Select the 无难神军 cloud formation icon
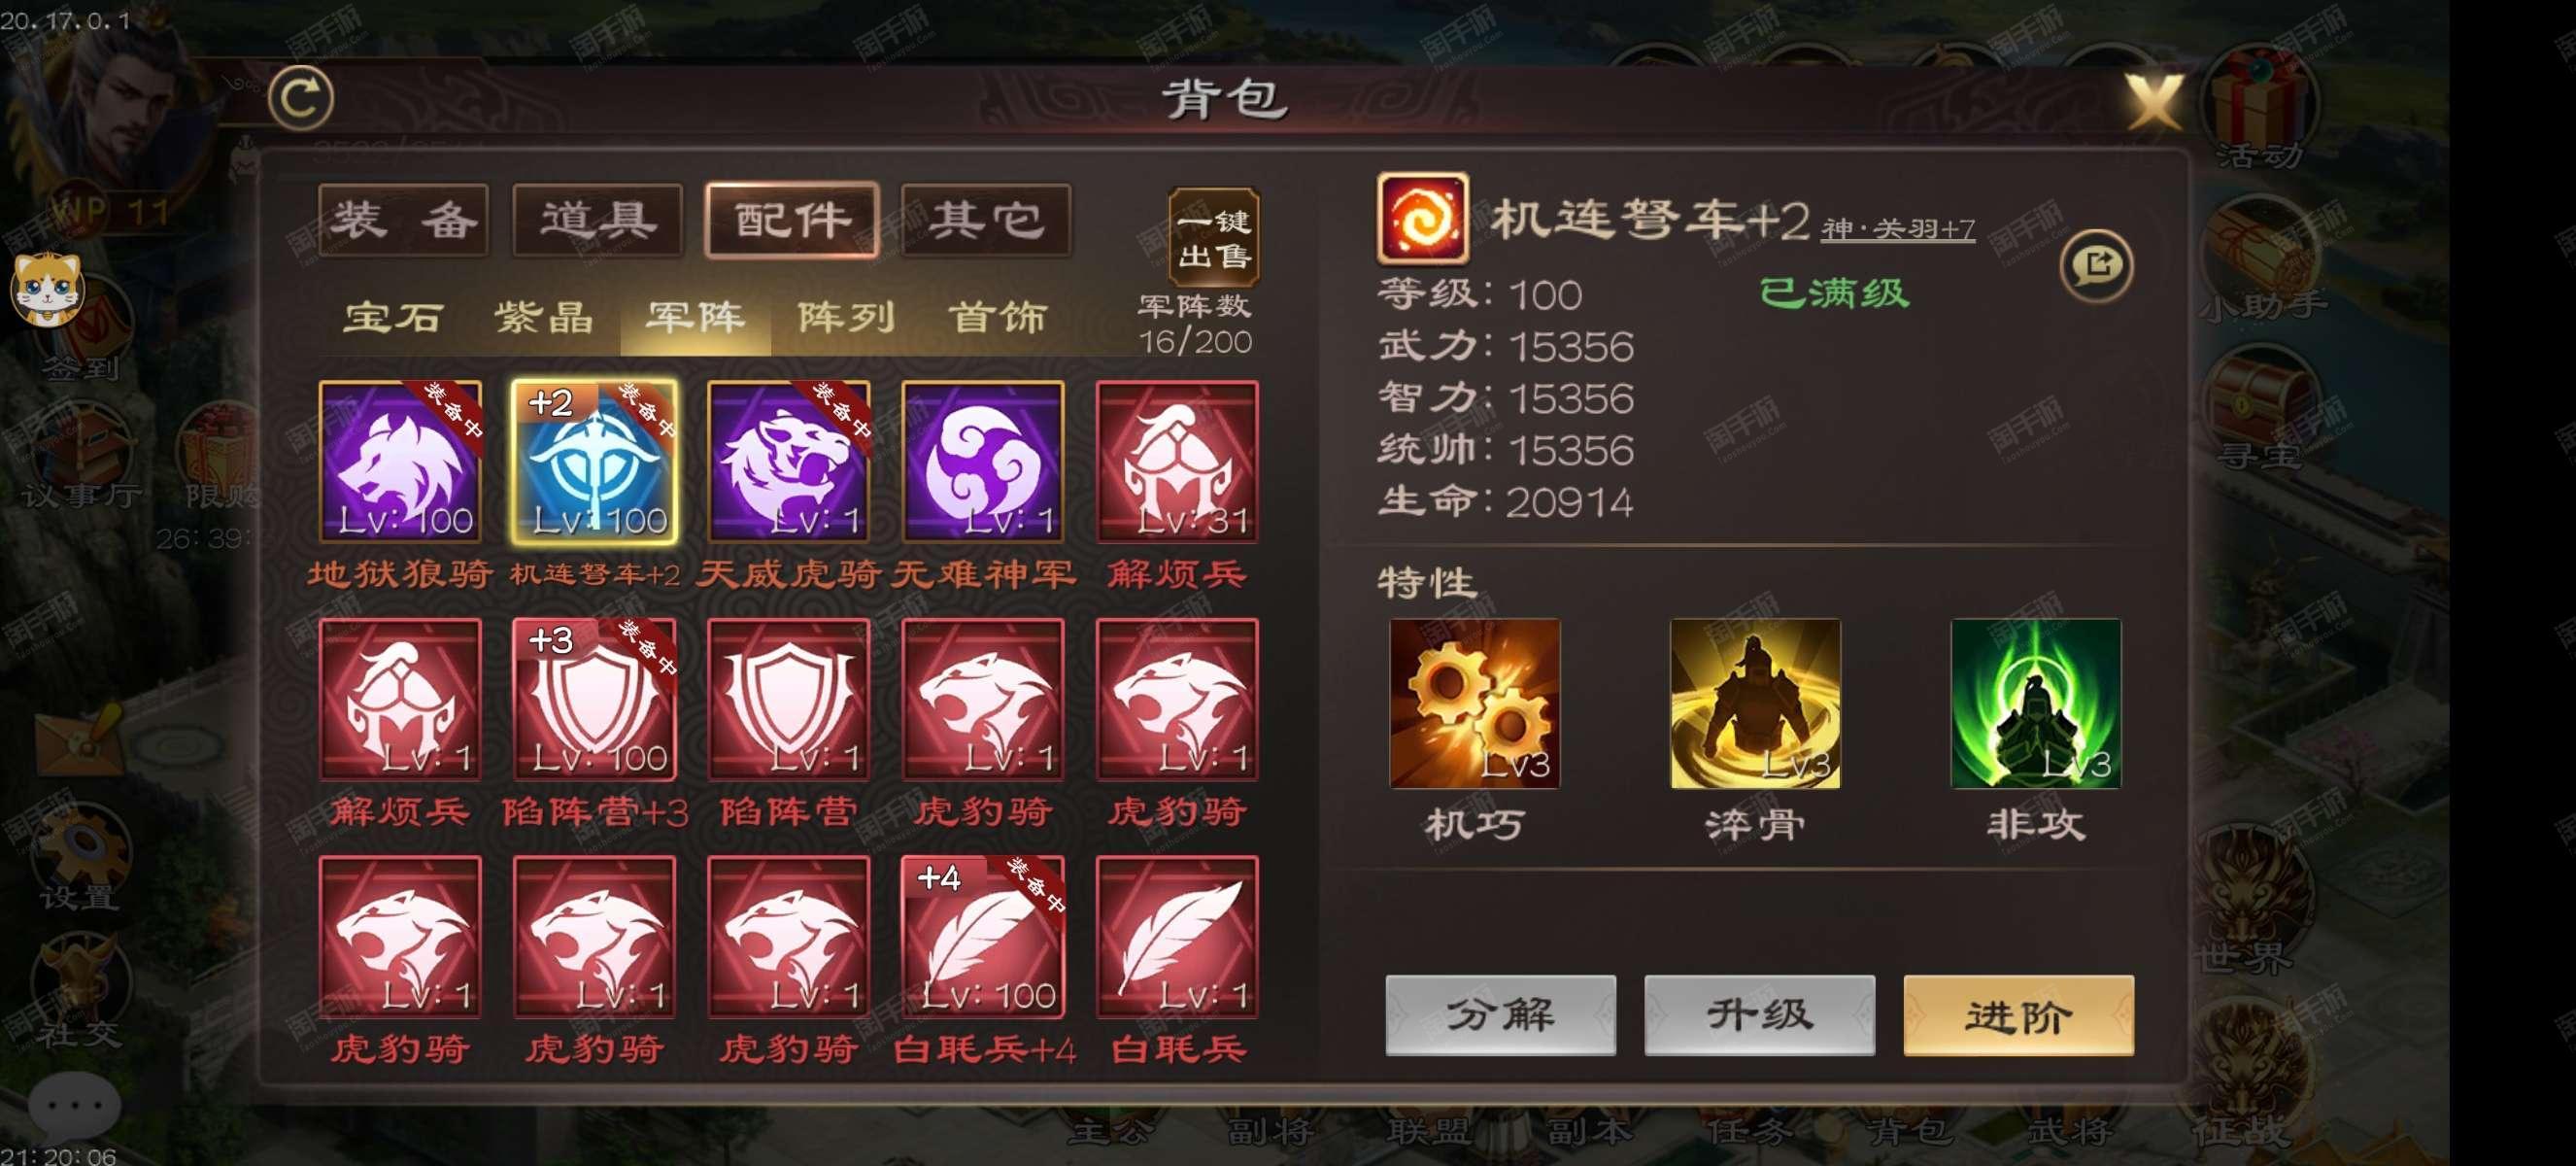The height and width of the screenshot is (1166, 2576). (982, 461)
